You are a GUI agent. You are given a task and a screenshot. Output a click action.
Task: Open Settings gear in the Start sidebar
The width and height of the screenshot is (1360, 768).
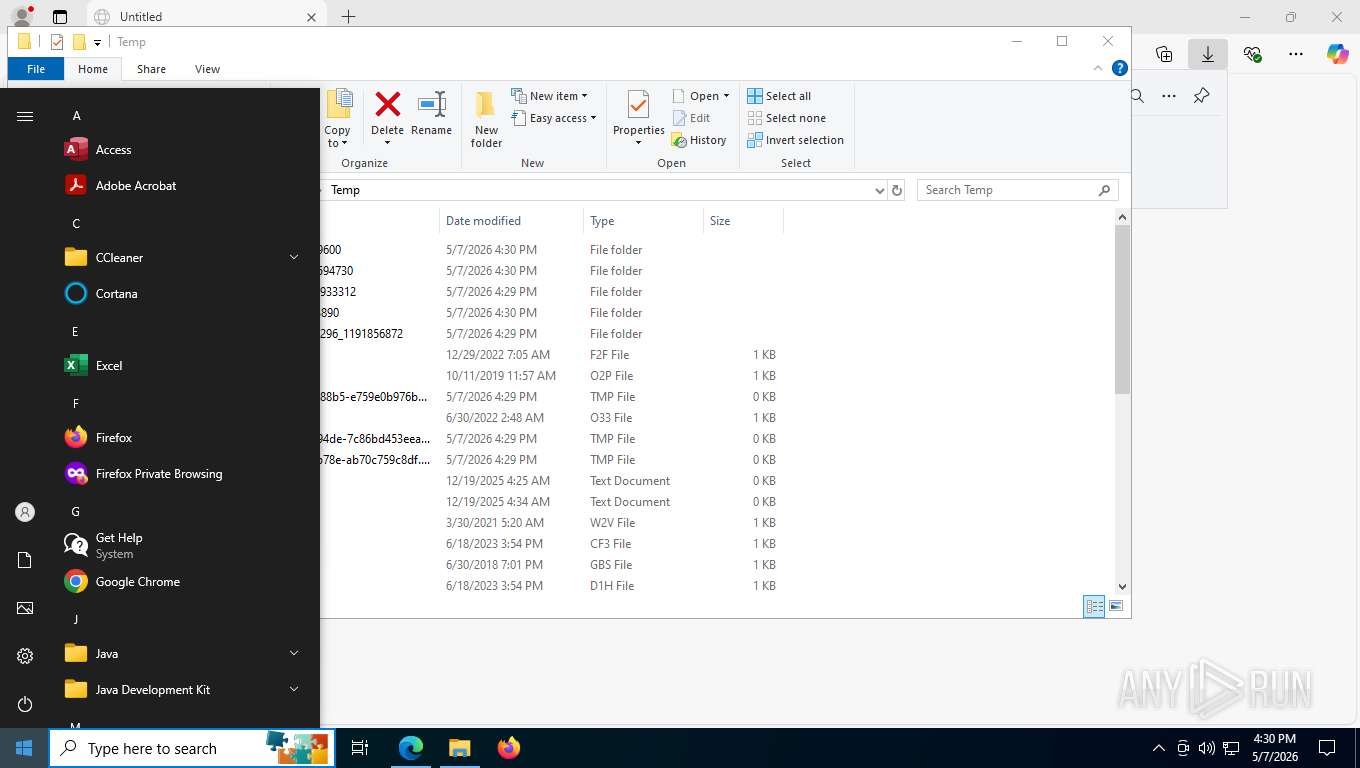[x=25, y=656]
